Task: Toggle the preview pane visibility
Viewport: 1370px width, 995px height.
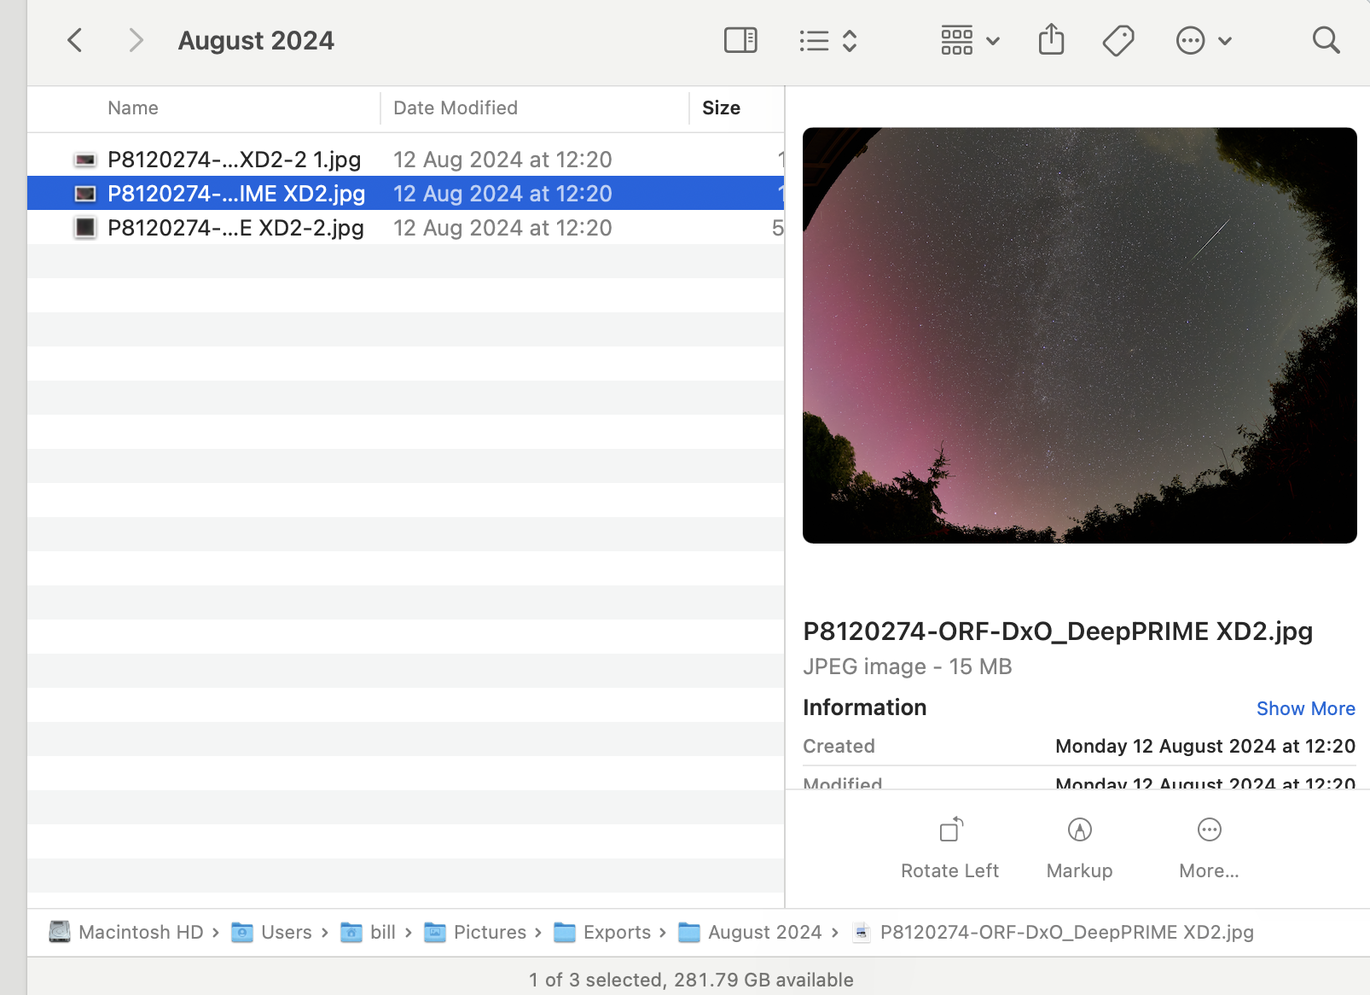Action: point(740,41)
